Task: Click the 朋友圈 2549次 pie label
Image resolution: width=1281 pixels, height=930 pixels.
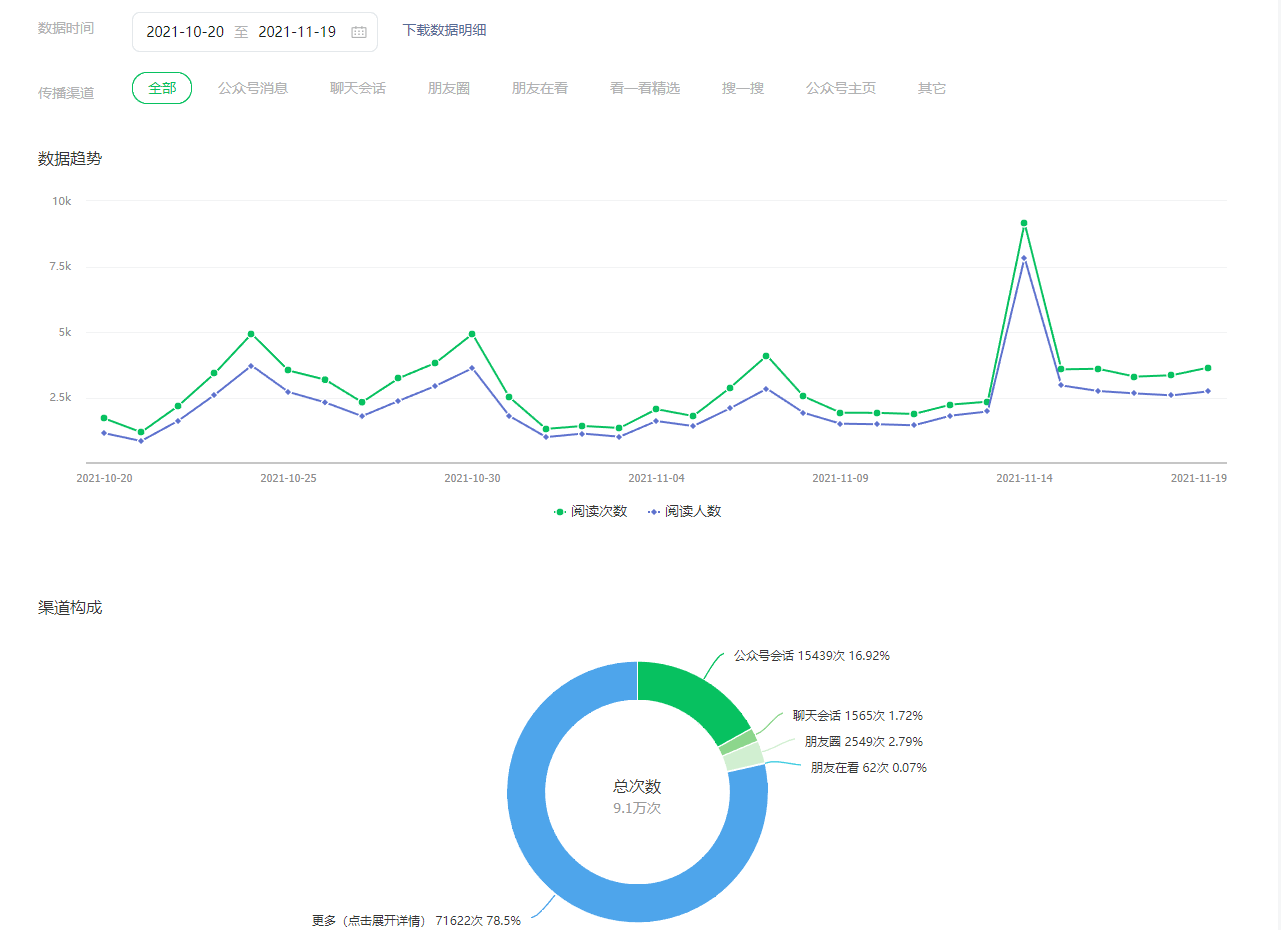Action: point(863,742)
